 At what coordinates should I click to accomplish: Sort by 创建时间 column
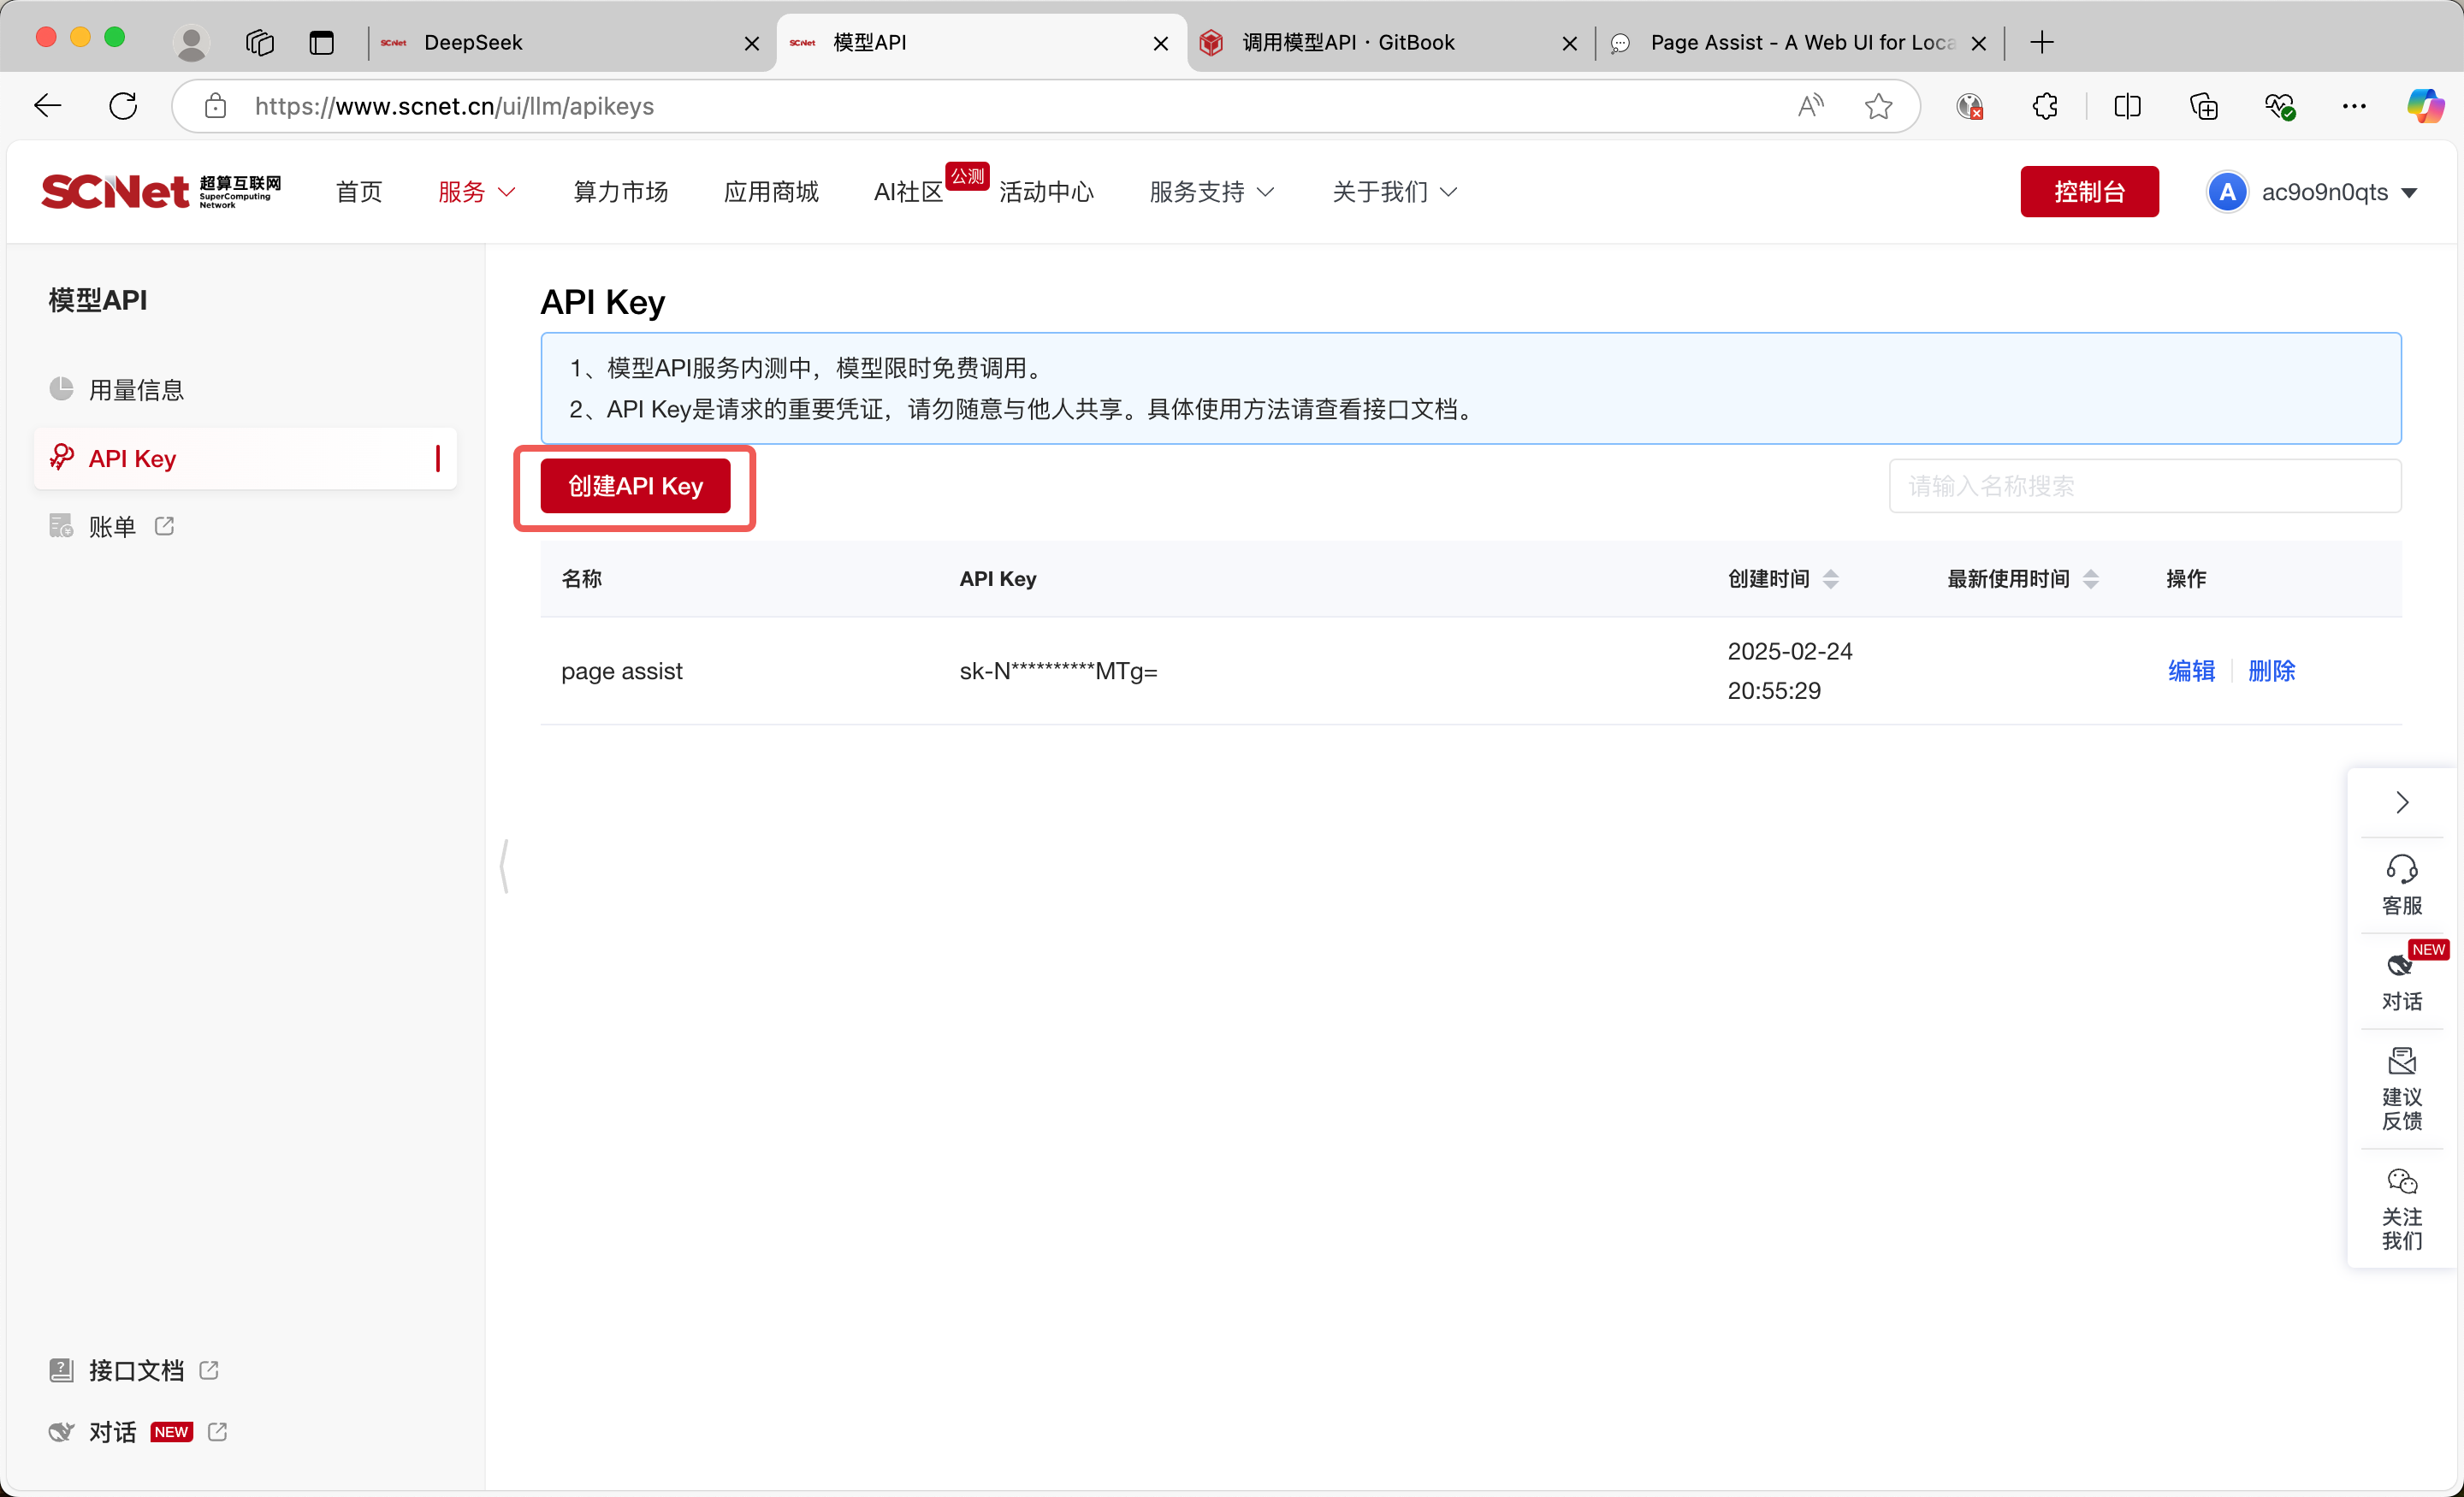coord(1831,579)
